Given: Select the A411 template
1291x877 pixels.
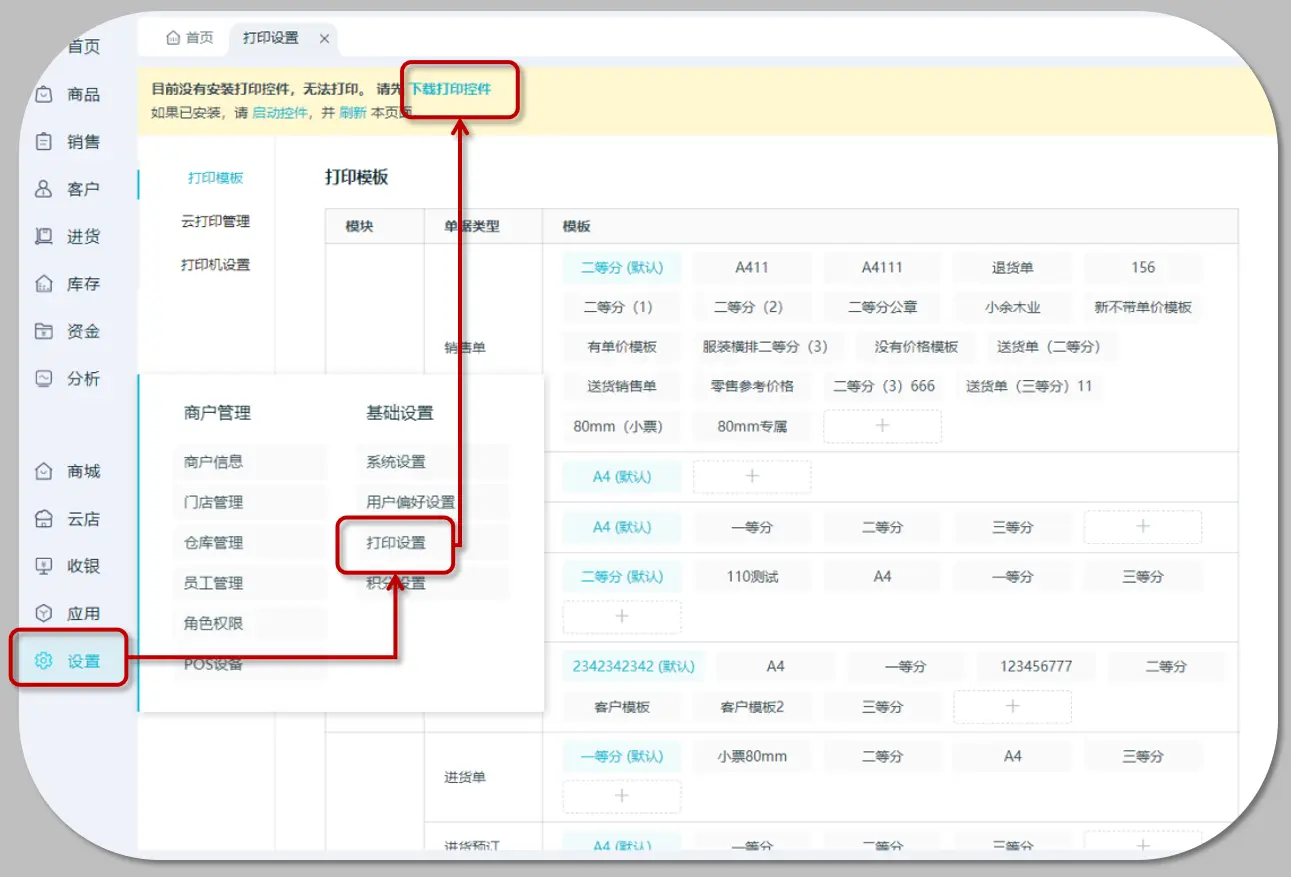Looking at the screenshot, I should pyautogui.click(x=752, y=267).
